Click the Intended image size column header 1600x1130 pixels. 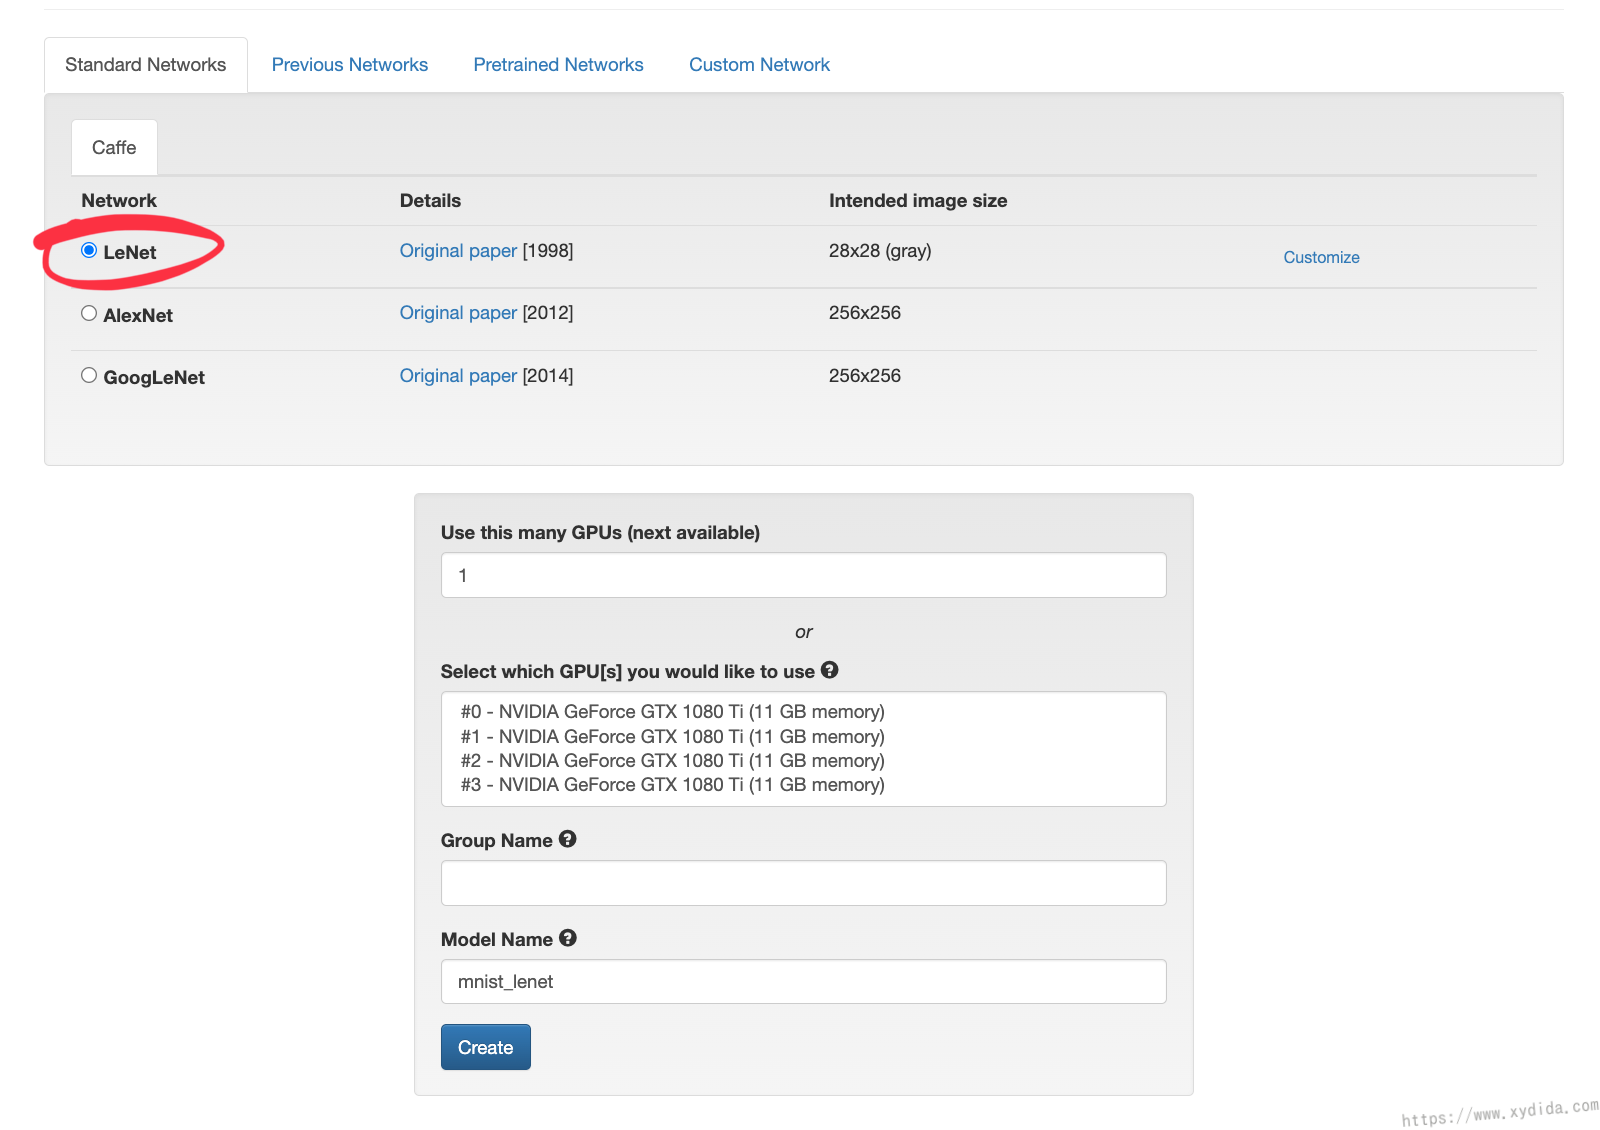click(918, 201)
